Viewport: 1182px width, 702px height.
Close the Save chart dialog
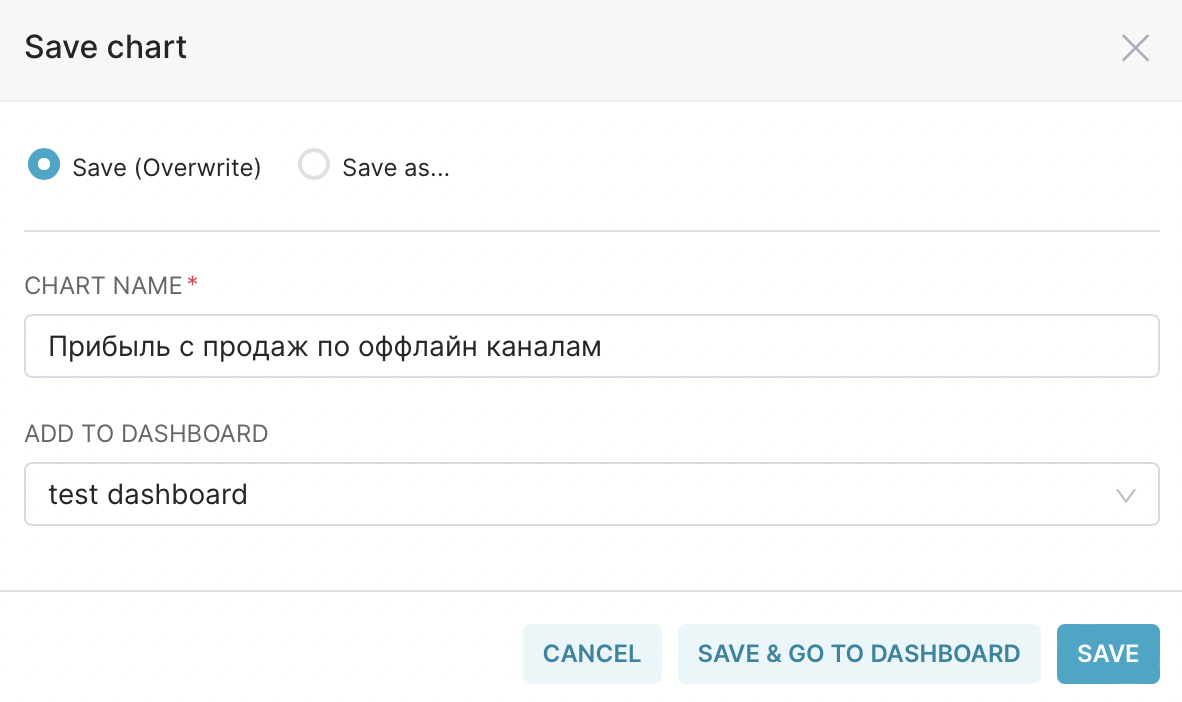(1135, 48)
